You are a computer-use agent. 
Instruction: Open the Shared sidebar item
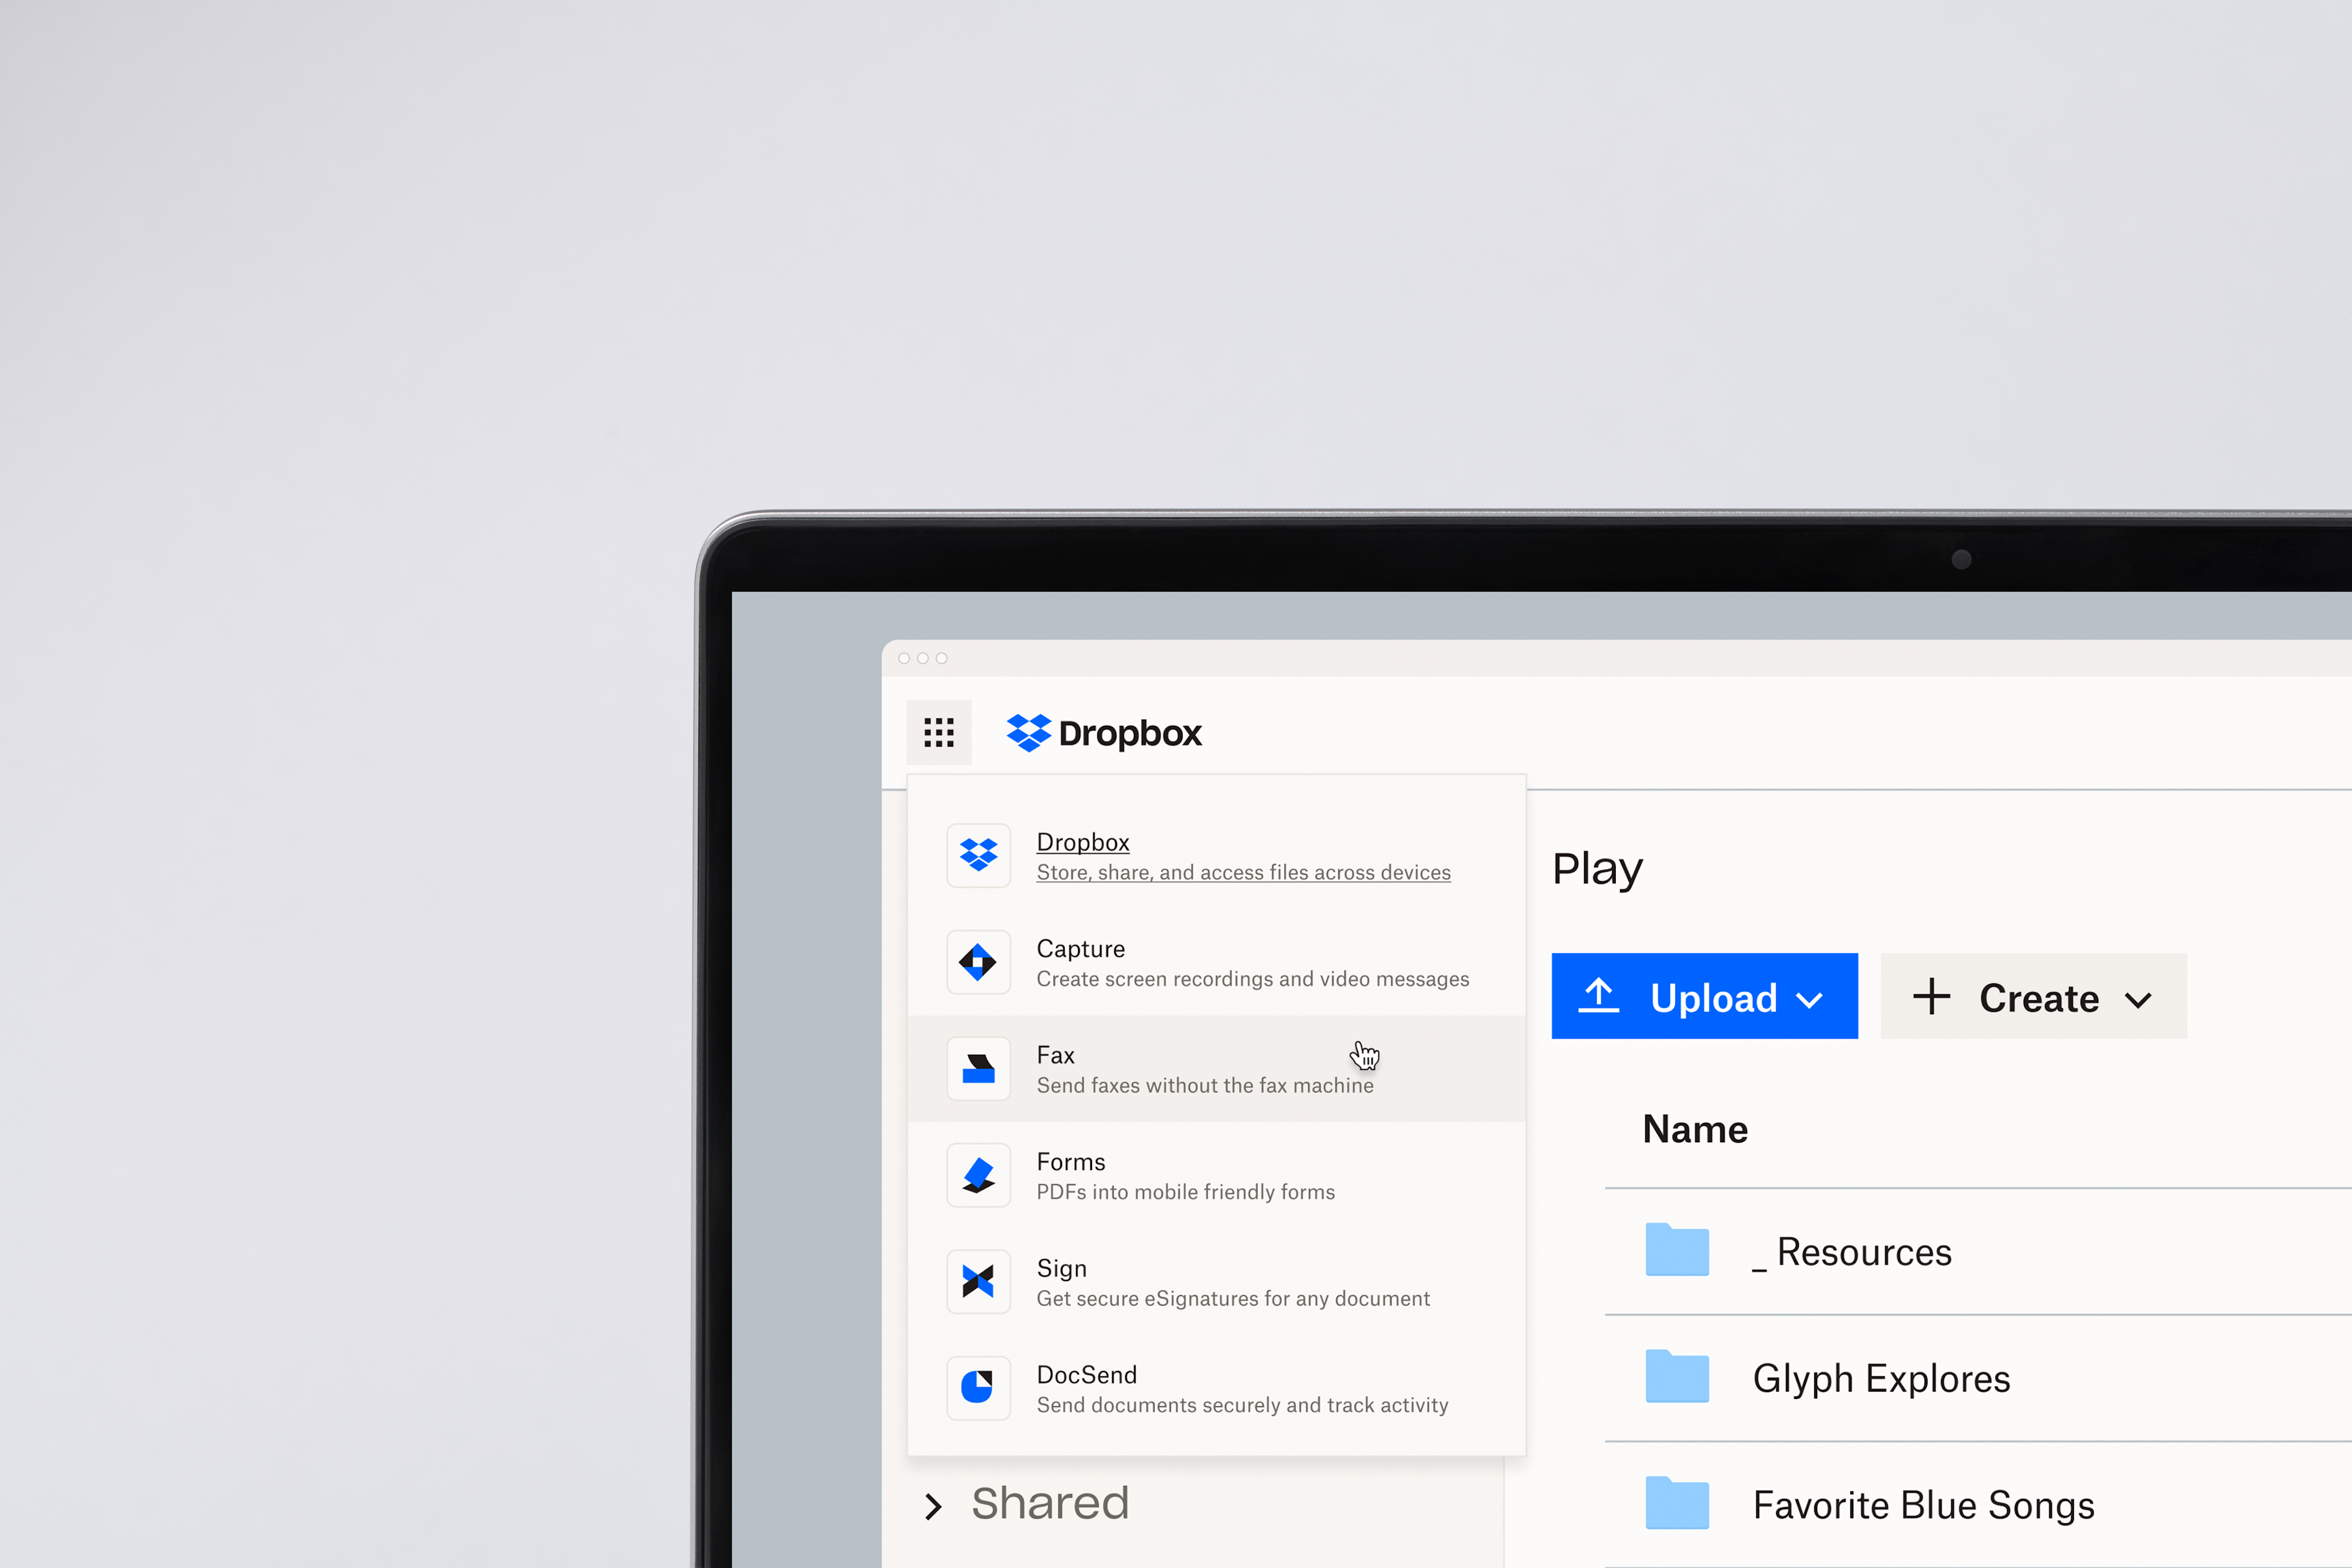tap(1050, 1503)
